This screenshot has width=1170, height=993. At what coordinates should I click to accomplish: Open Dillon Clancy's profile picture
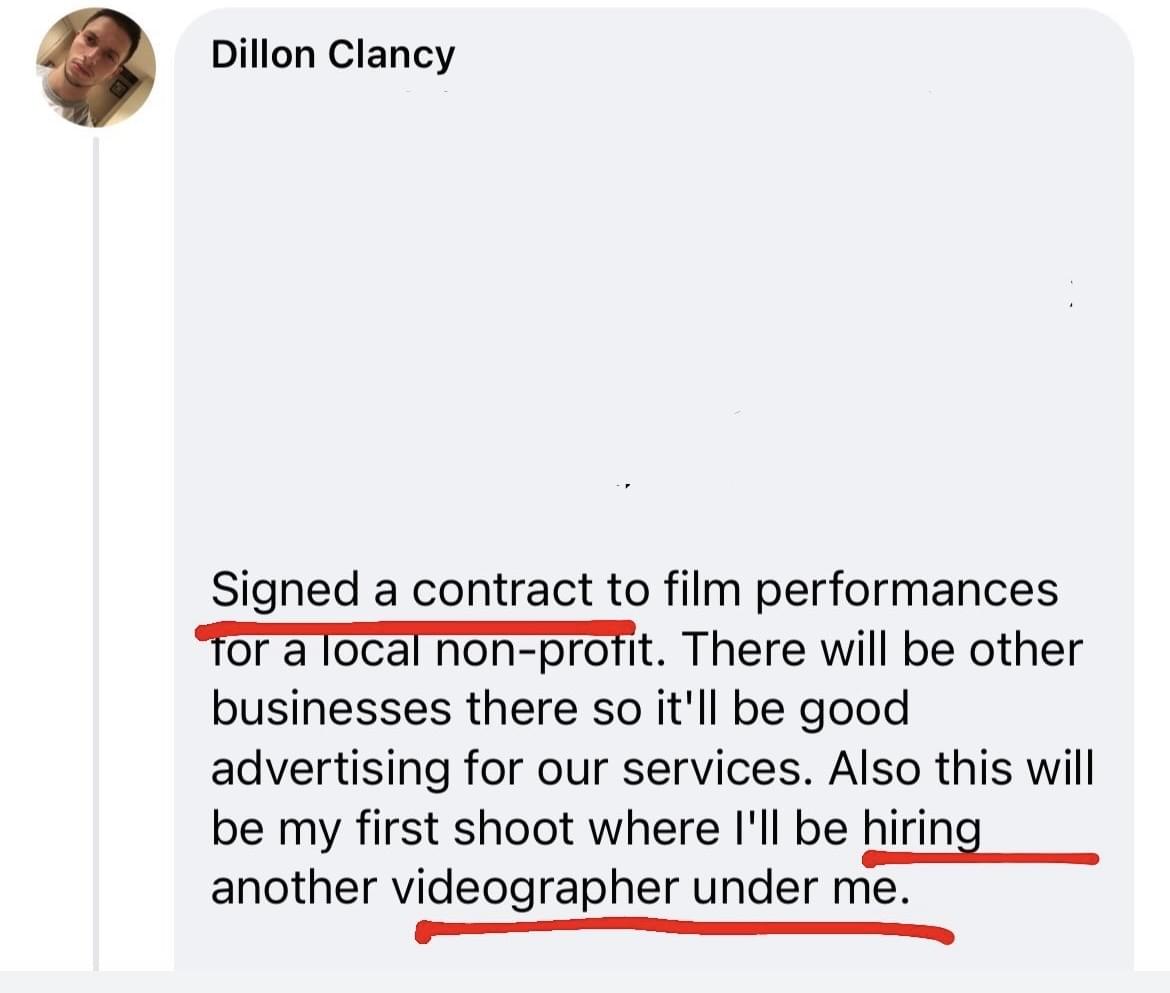click(x=96, y=67)
